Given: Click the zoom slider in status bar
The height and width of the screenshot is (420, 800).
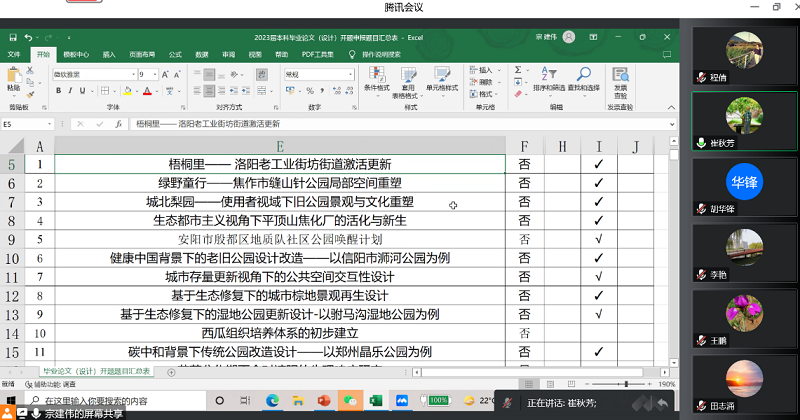Looking at the screenshot, I should click(629, 384).
